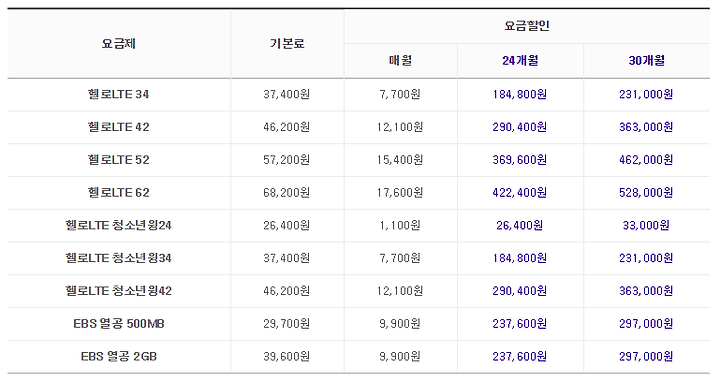This screenshot has height=382, width=720.
Task: Click 184,800원 in the 청소년윙34 row
Action: [x=520, y=258]
